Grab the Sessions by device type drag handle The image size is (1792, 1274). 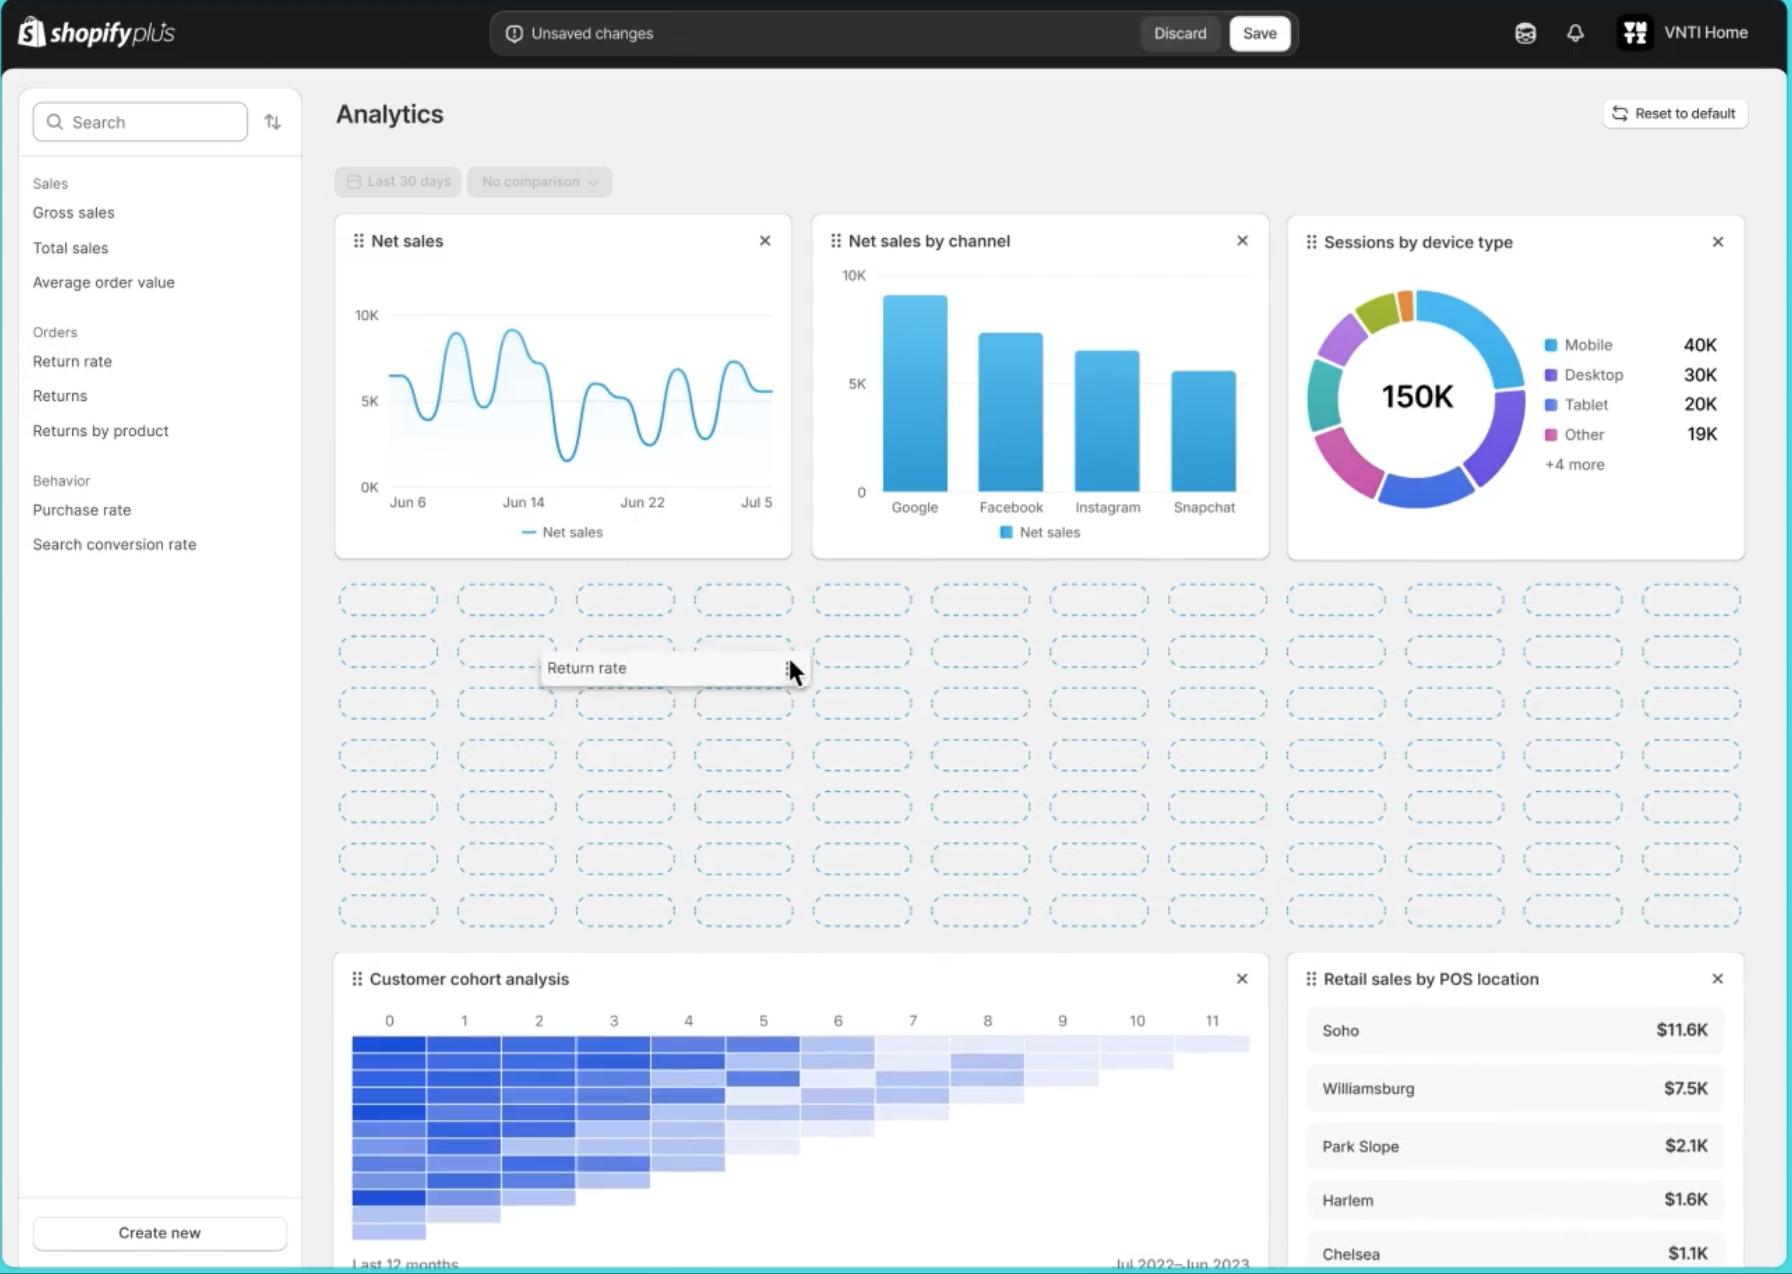point(1311,242)
